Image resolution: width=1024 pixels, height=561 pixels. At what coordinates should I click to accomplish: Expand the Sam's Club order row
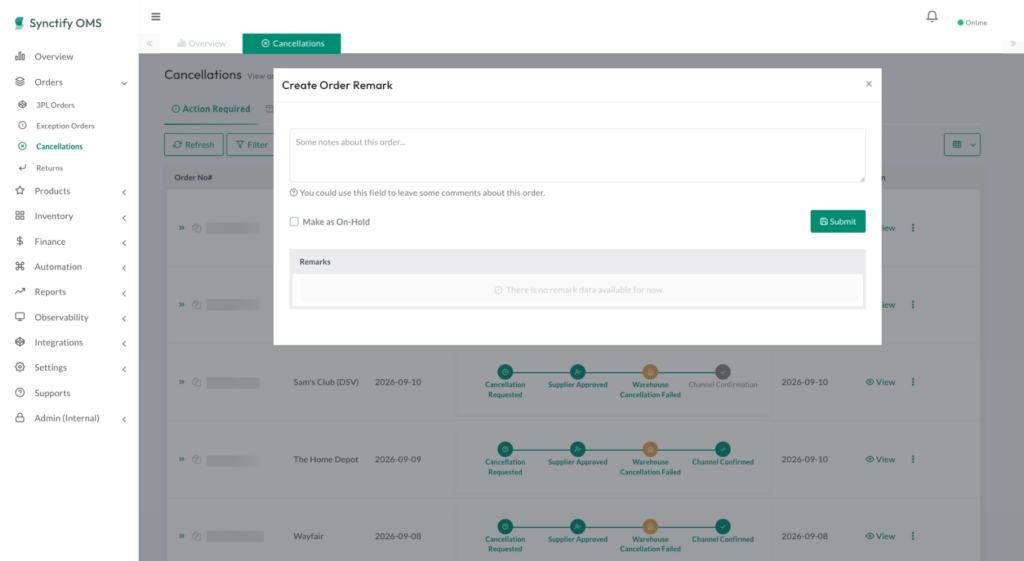[182, 382]
